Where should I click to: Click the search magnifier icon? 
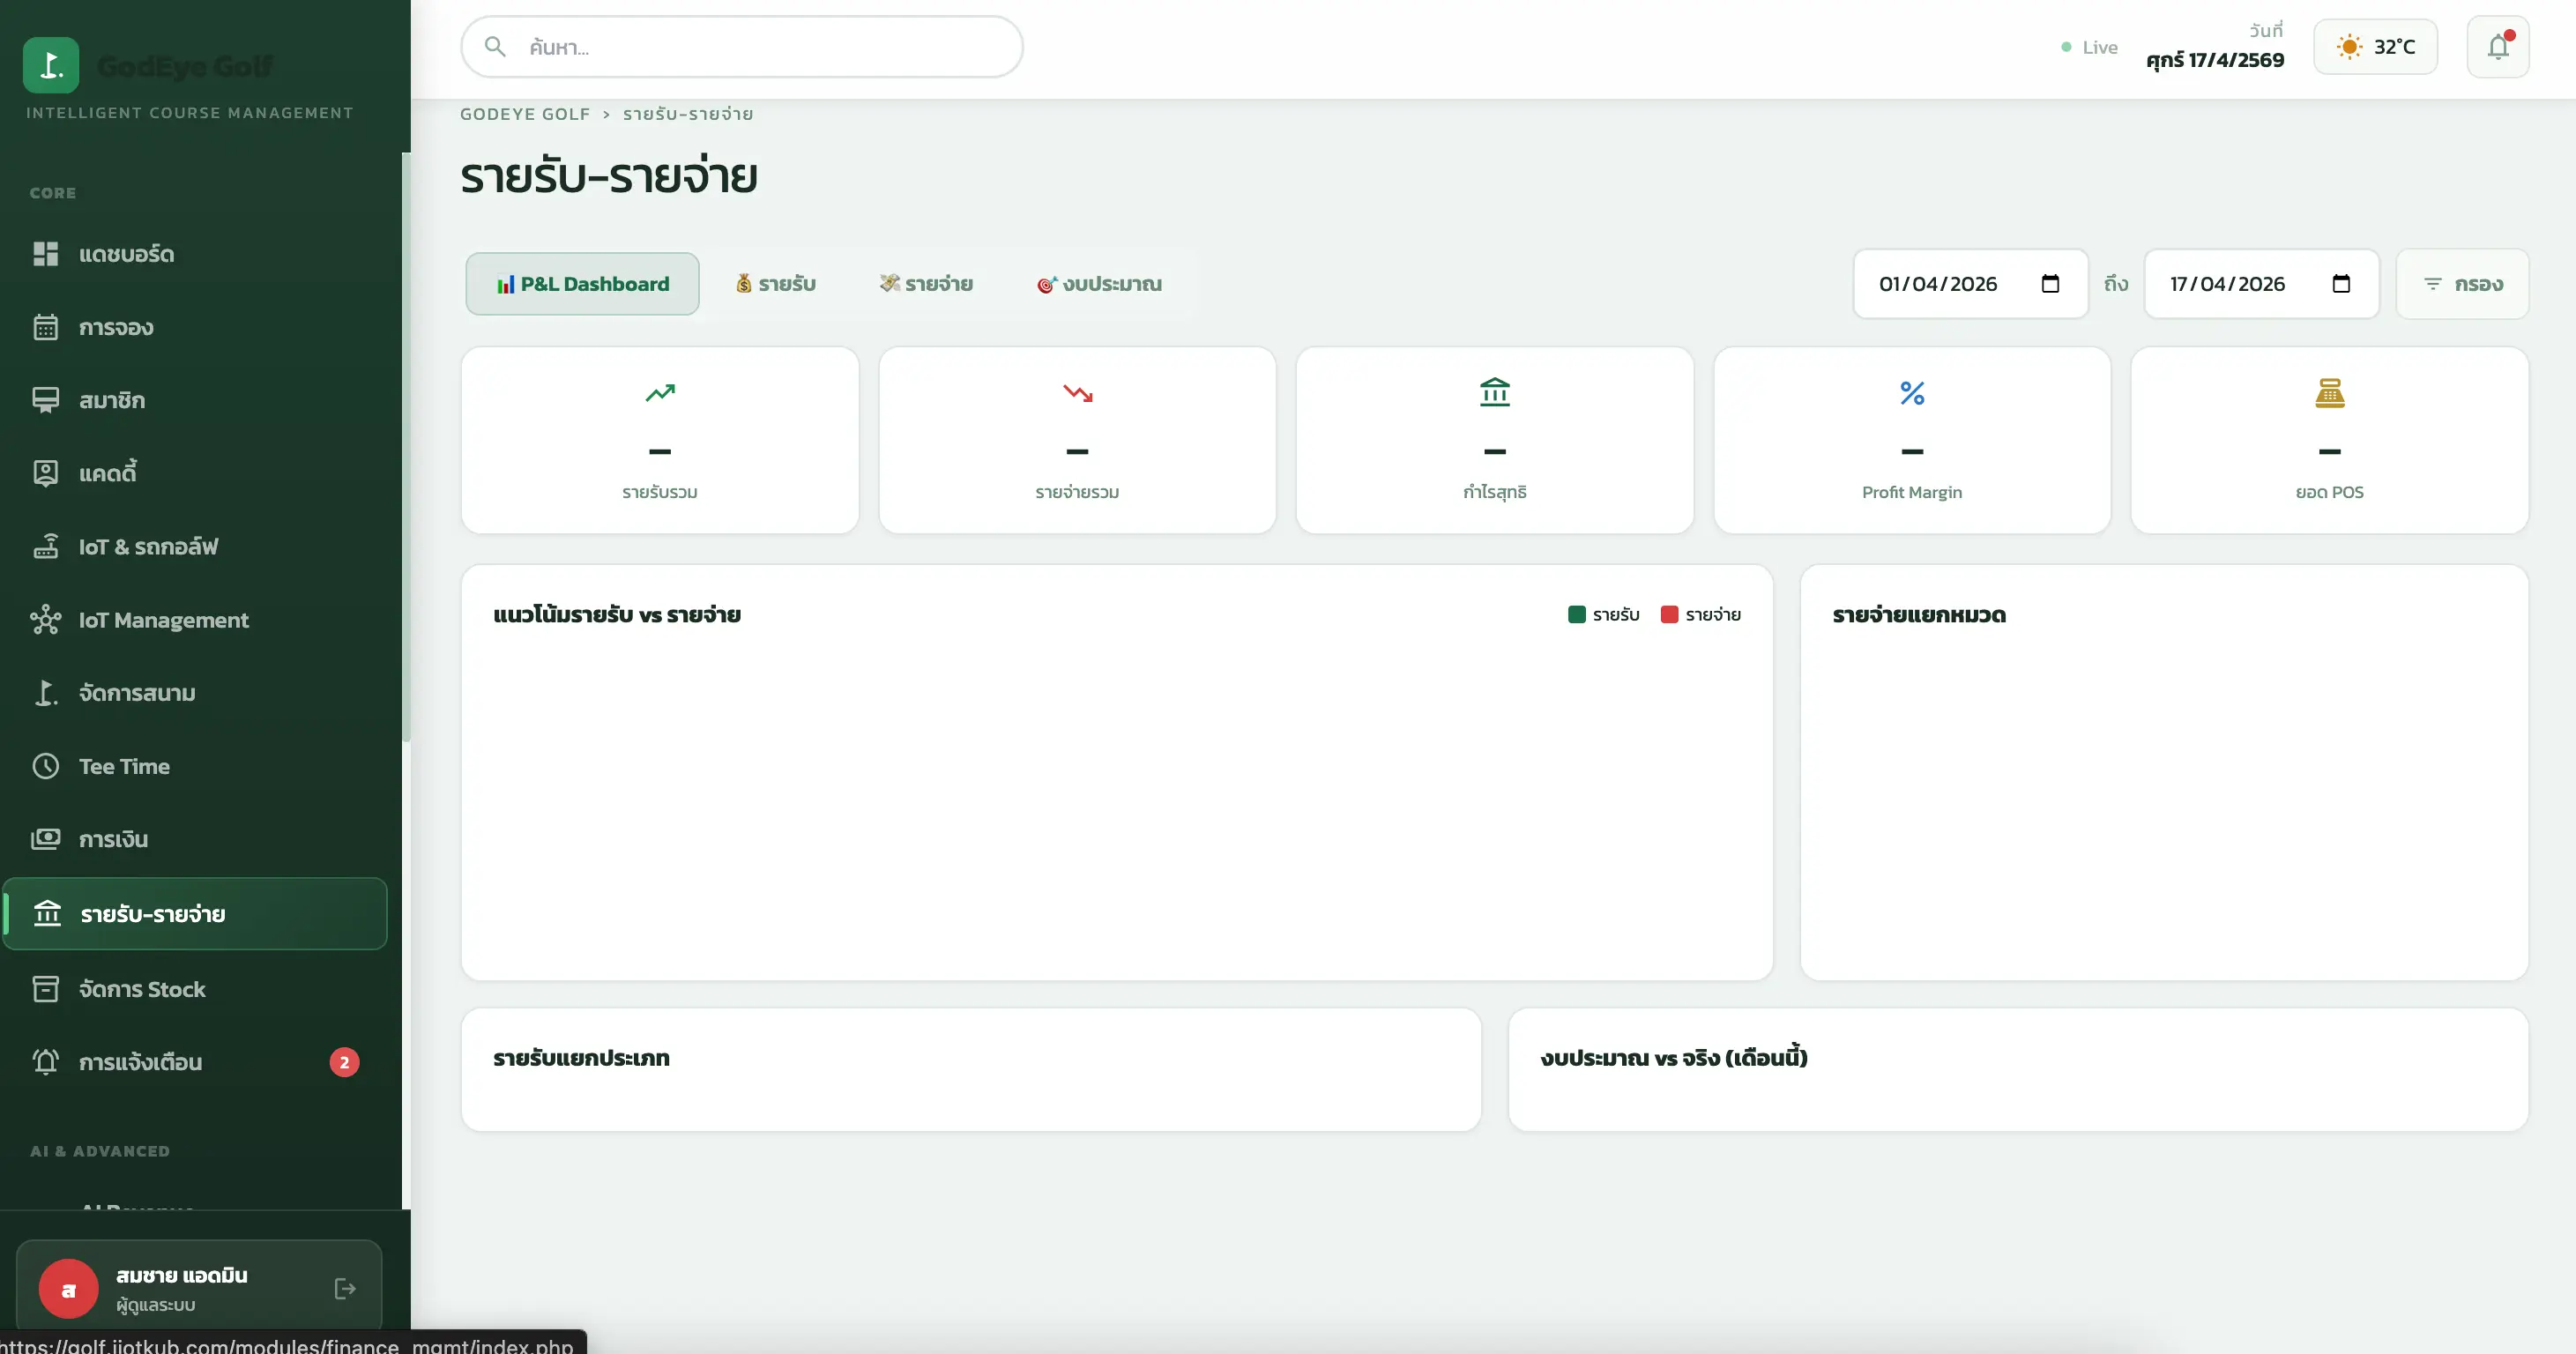pyautogui.click(x=495, y=47)
